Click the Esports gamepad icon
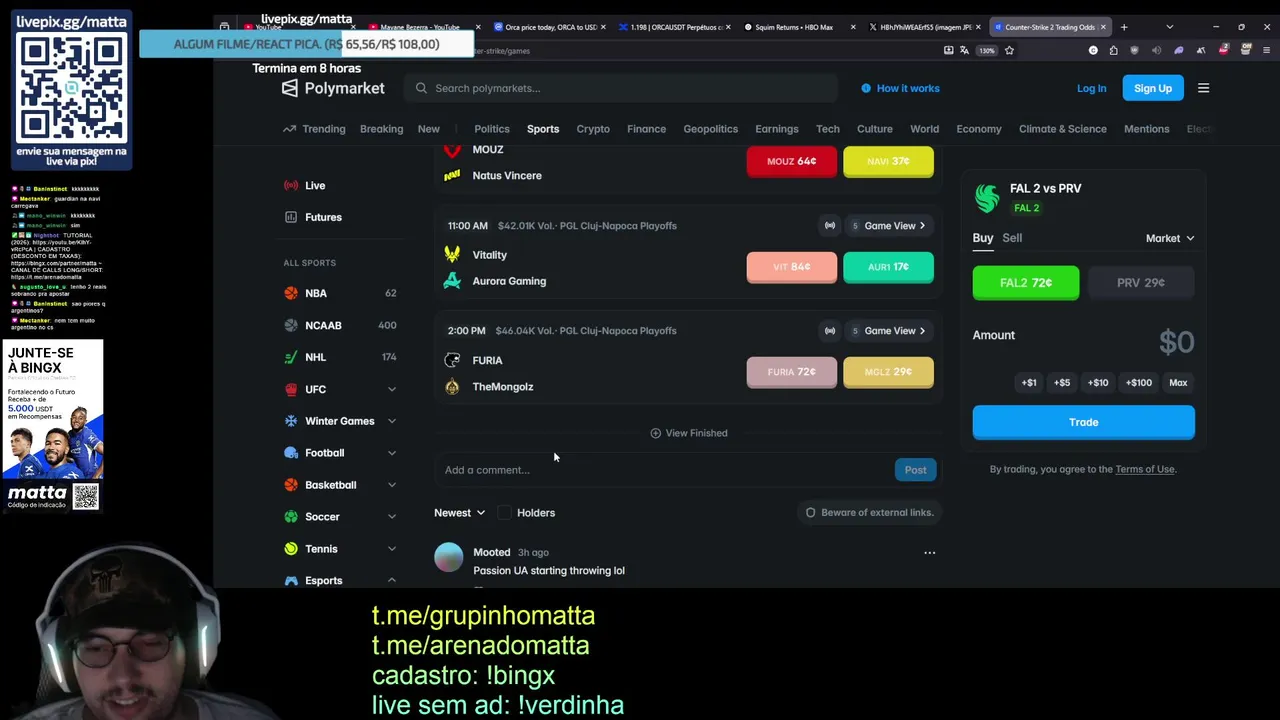1280x720 pixels. [291, 581]
